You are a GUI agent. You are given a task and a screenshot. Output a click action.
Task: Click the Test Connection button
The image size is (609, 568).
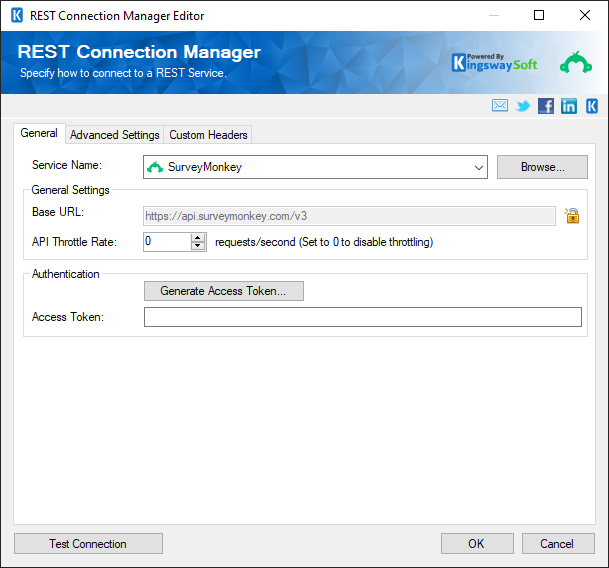click(x=88, y=544)
